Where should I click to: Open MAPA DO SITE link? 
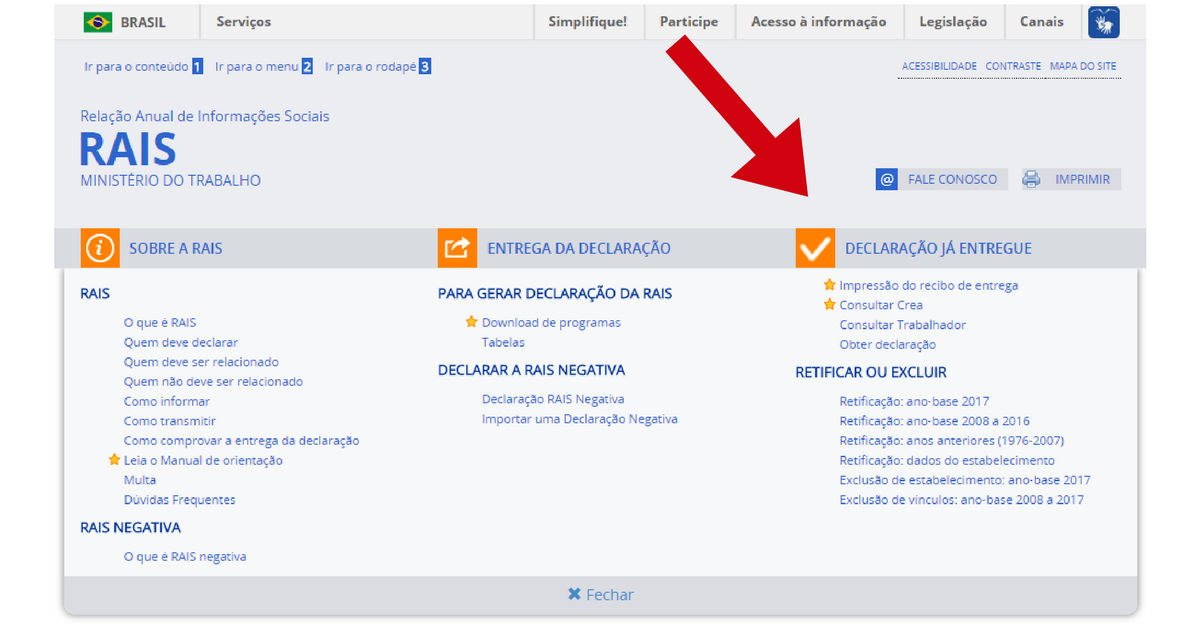click(x=1083, y=66)
